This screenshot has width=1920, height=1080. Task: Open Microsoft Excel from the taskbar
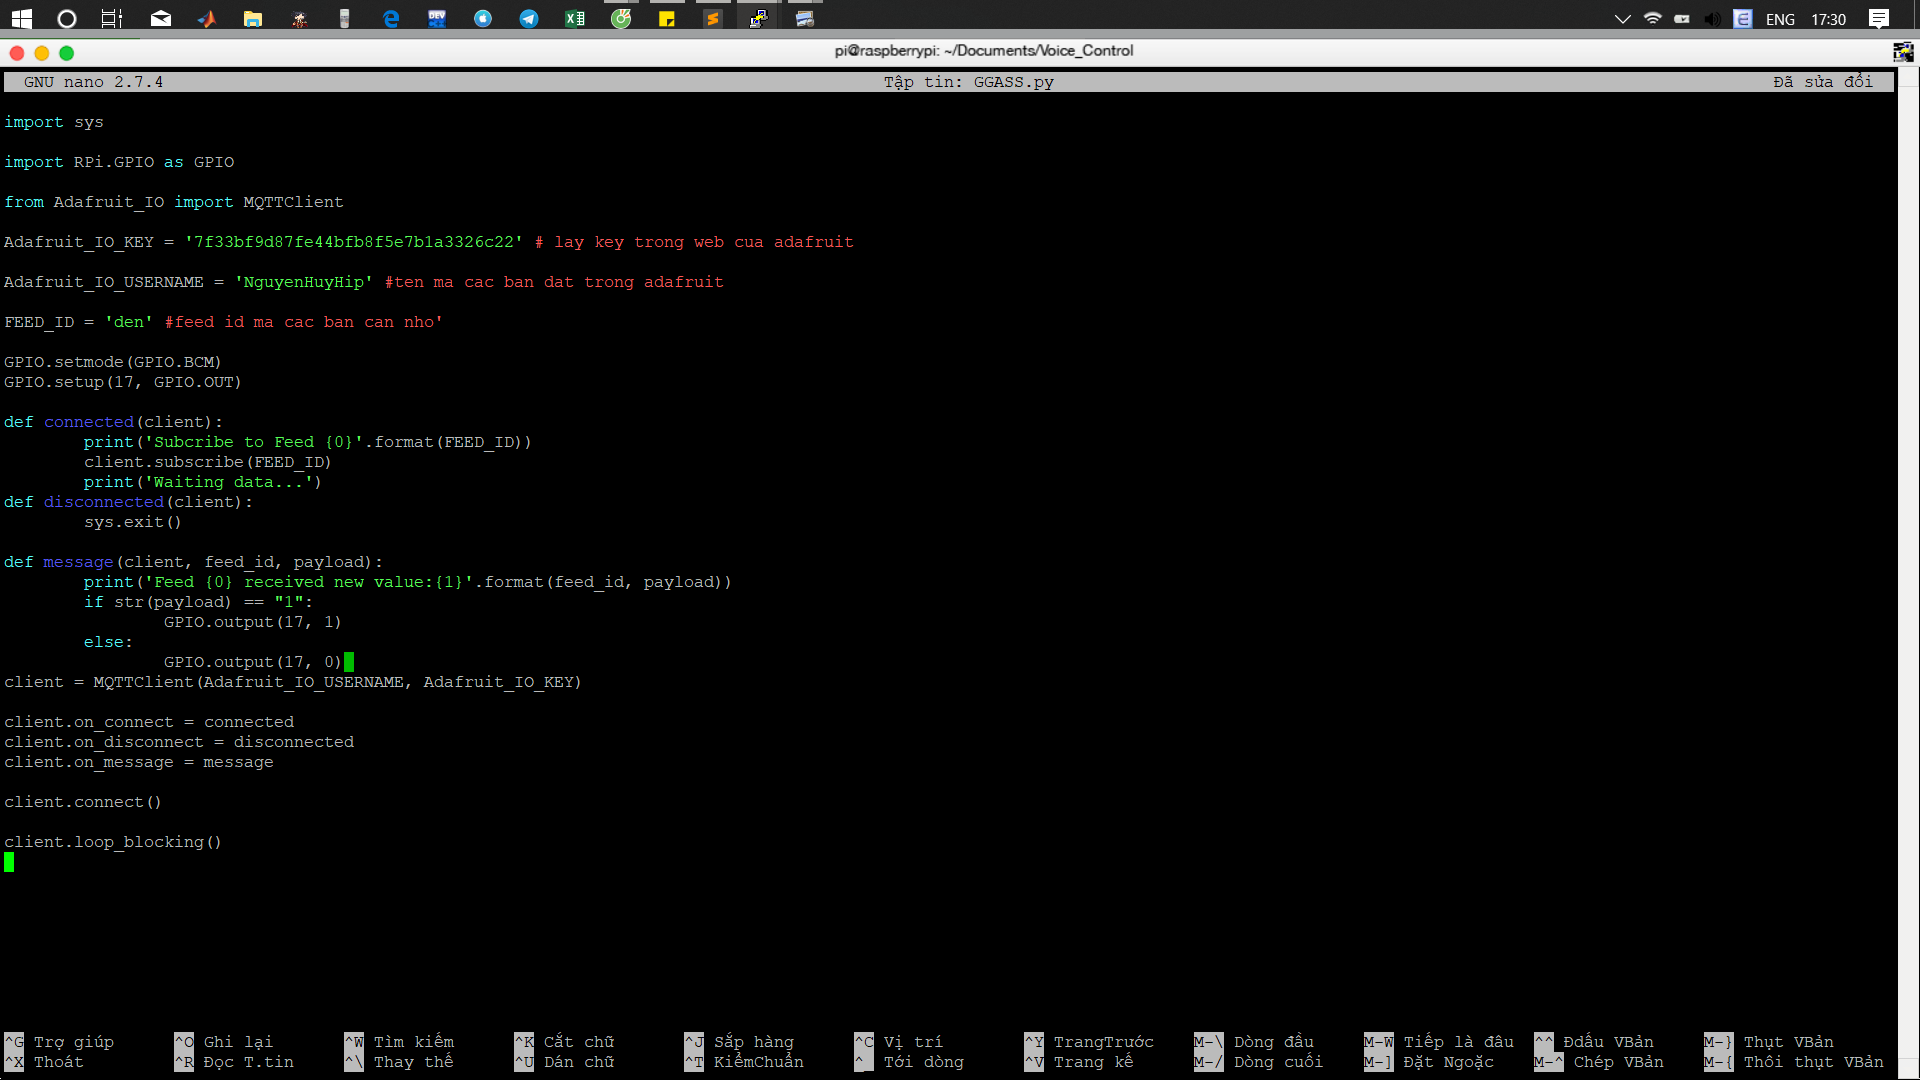tap(575, 18)
